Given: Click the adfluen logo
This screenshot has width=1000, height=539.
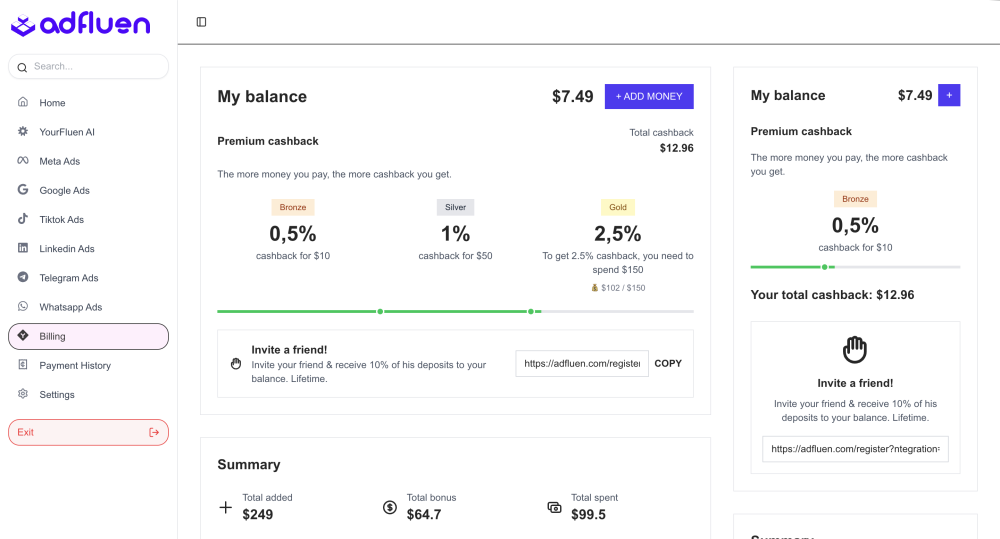Looking at the screenshot, I should (x=80, y=25).
